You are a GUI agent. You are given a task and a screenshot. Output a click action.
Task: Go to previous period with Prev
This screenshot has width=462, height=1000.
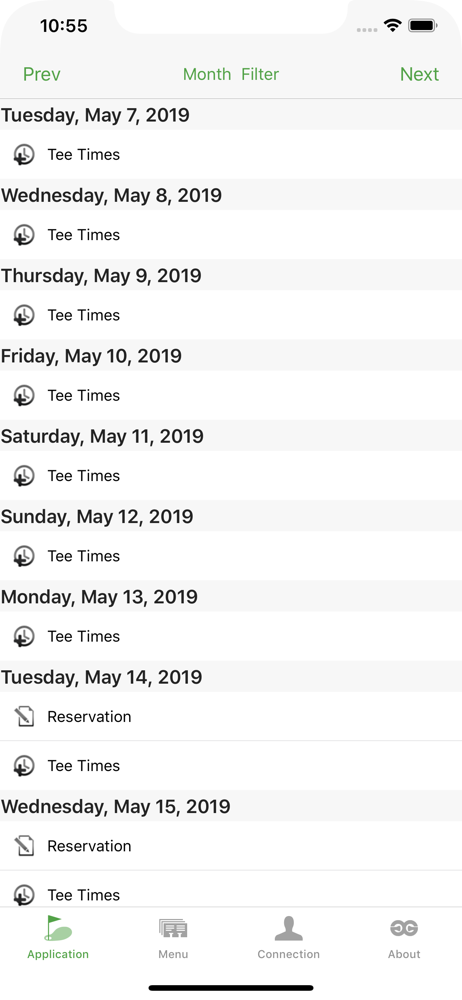click(41, 74)
